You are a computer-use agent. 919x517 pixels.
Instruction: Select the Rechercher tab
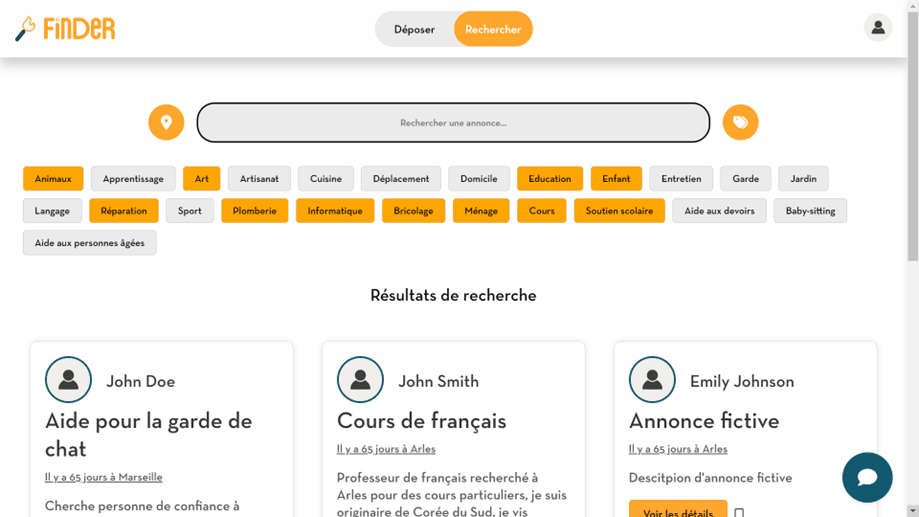[x=492, y=29]
